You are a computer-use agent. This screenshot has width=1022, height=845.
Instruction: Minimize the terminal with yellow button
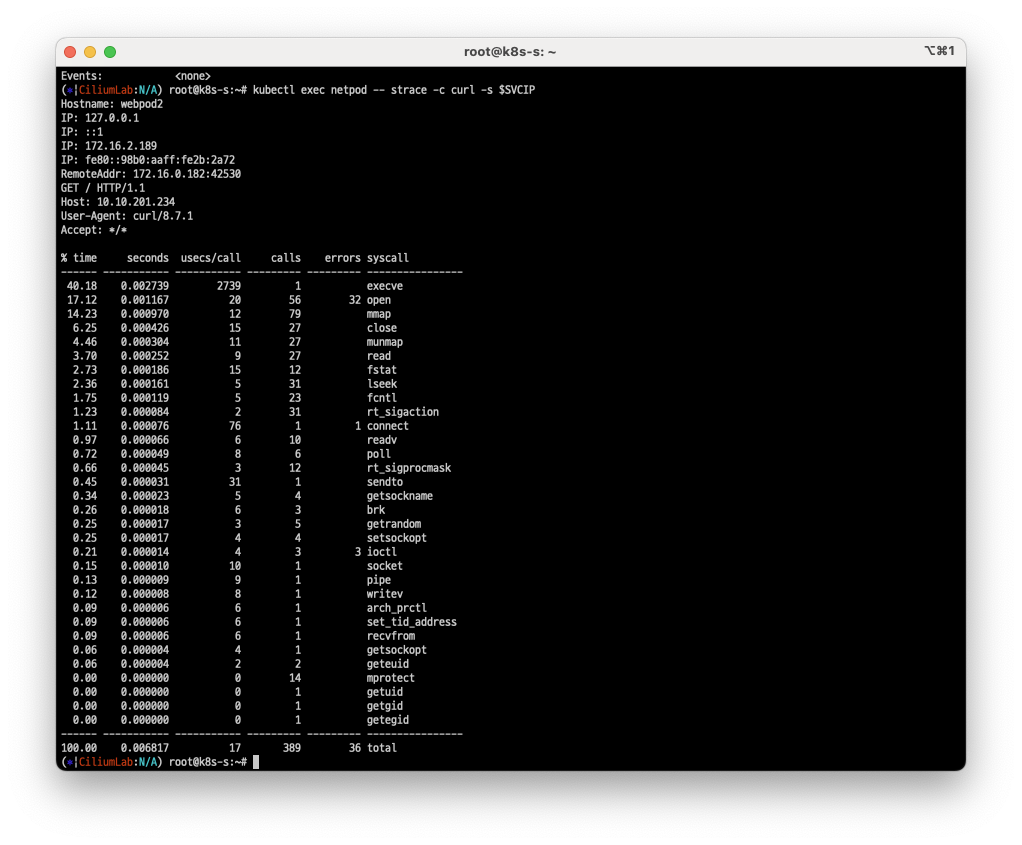click(90, 52)
